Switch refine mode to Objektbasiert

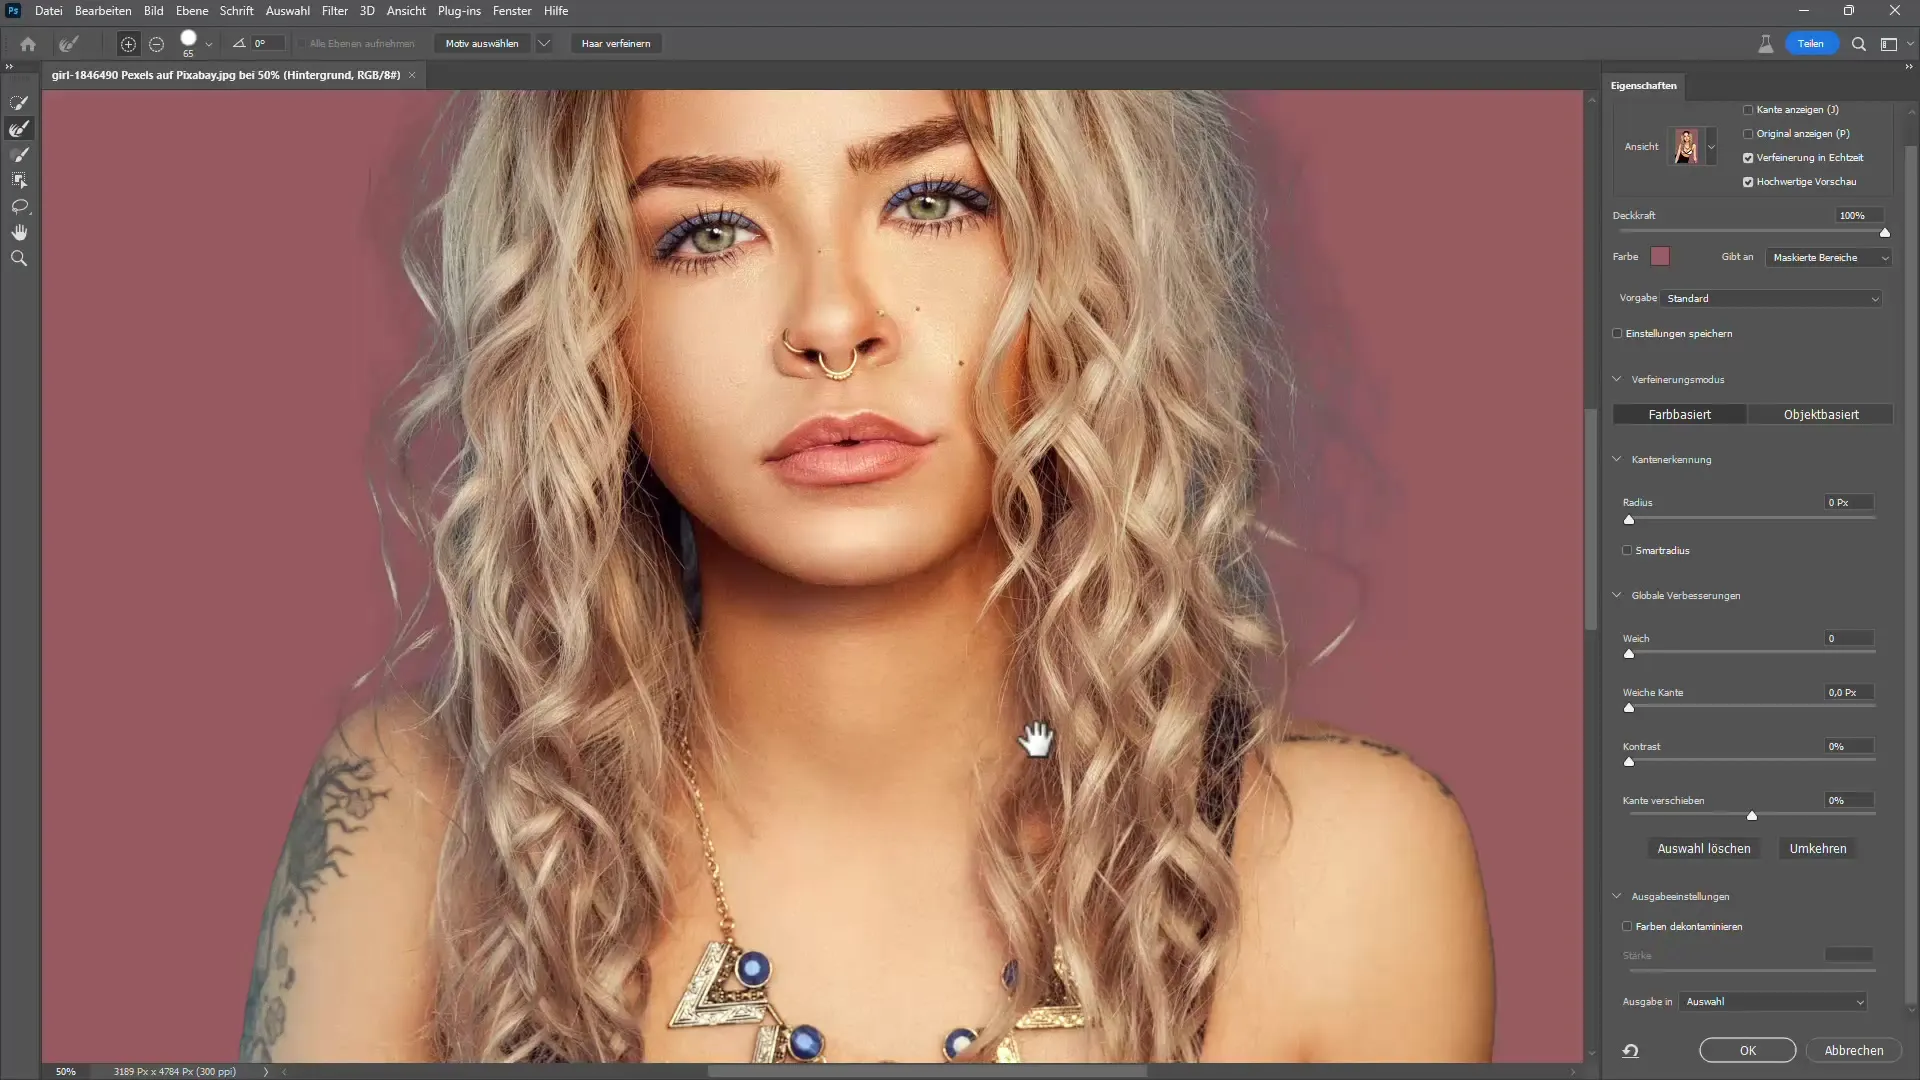(x=1821, y=415)
